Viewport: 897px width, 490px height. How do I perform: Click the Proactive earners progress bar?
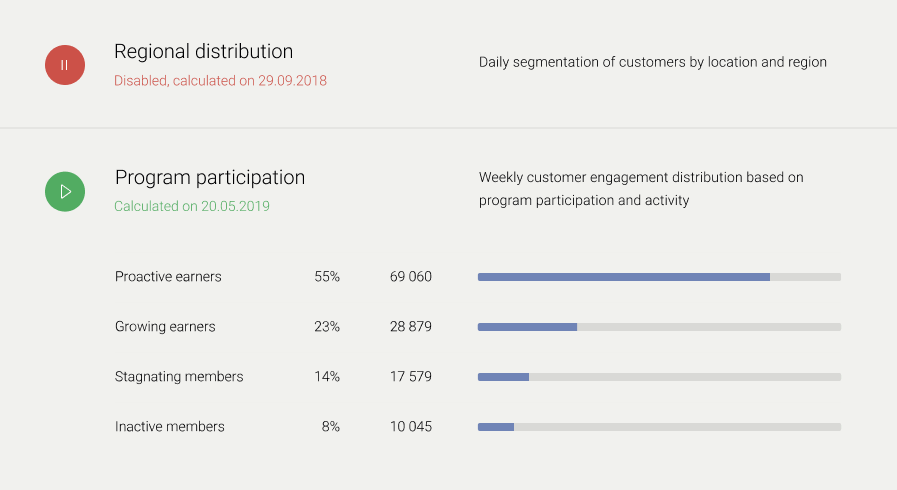659,277
